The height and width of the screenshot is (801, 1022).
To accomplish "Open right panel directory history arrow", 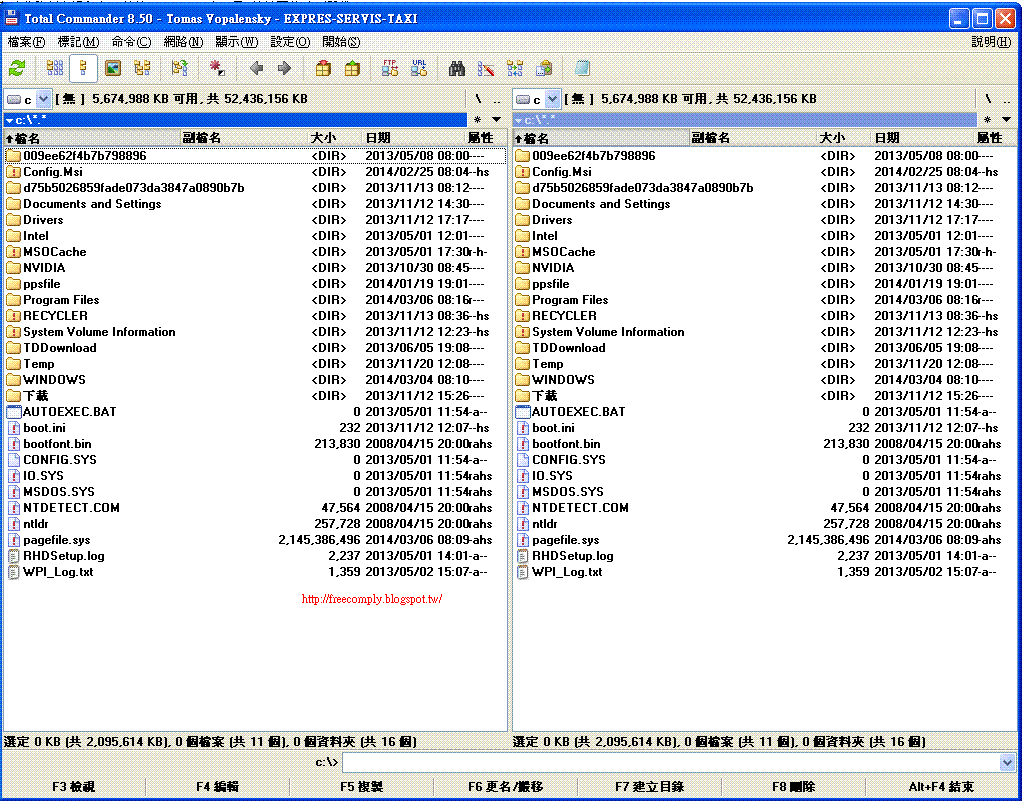I will pyautogui.click(x=1006, y=119).
